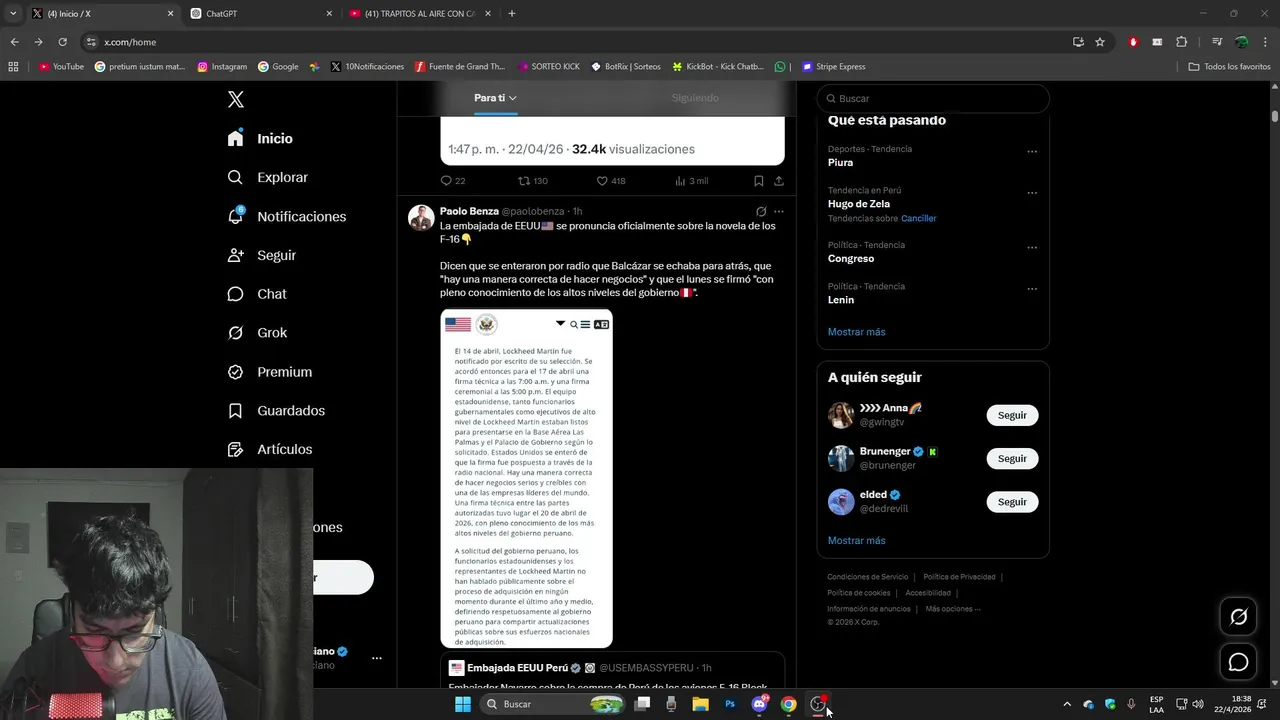Open the YouTube bookmark

click(x=62, y=67)
